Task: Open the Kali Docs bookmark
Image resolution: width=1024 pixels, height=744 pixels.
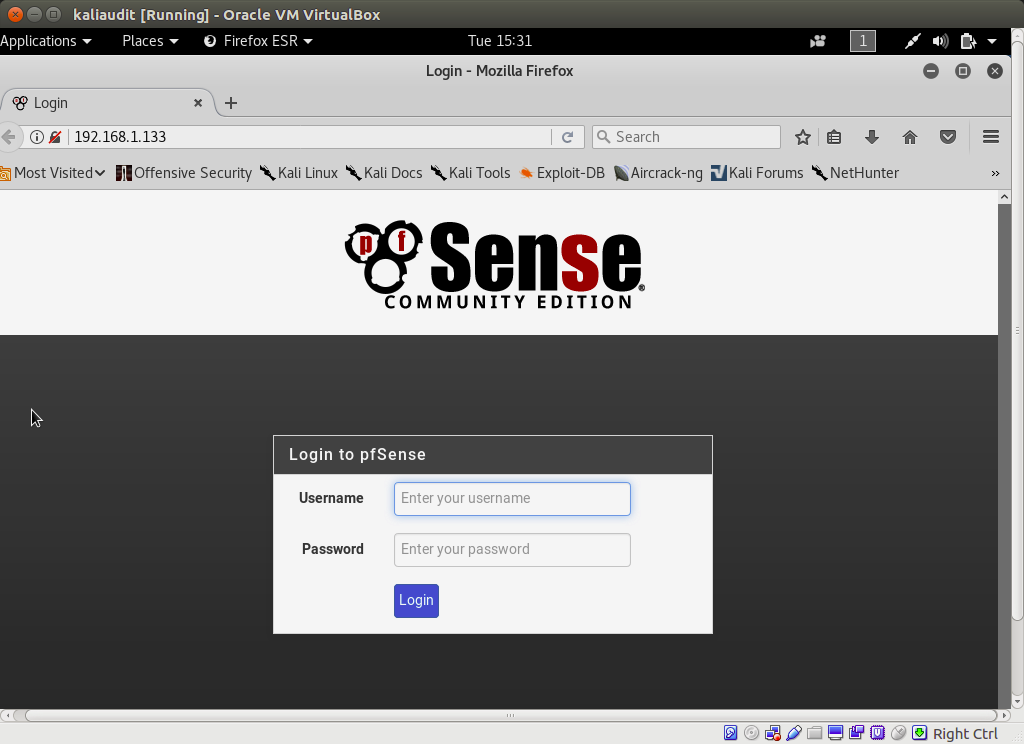Action: pos(384,173)
